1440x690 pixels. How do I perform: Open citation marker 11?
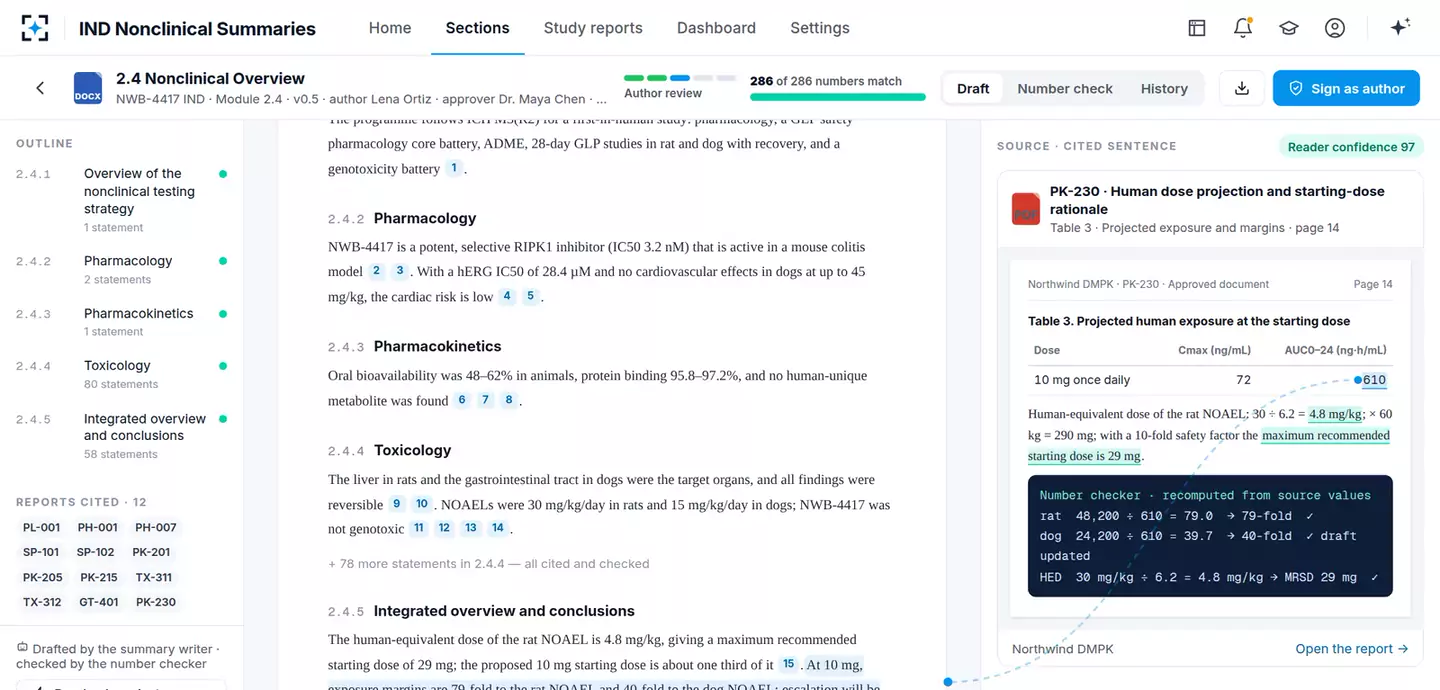[419, 528]
